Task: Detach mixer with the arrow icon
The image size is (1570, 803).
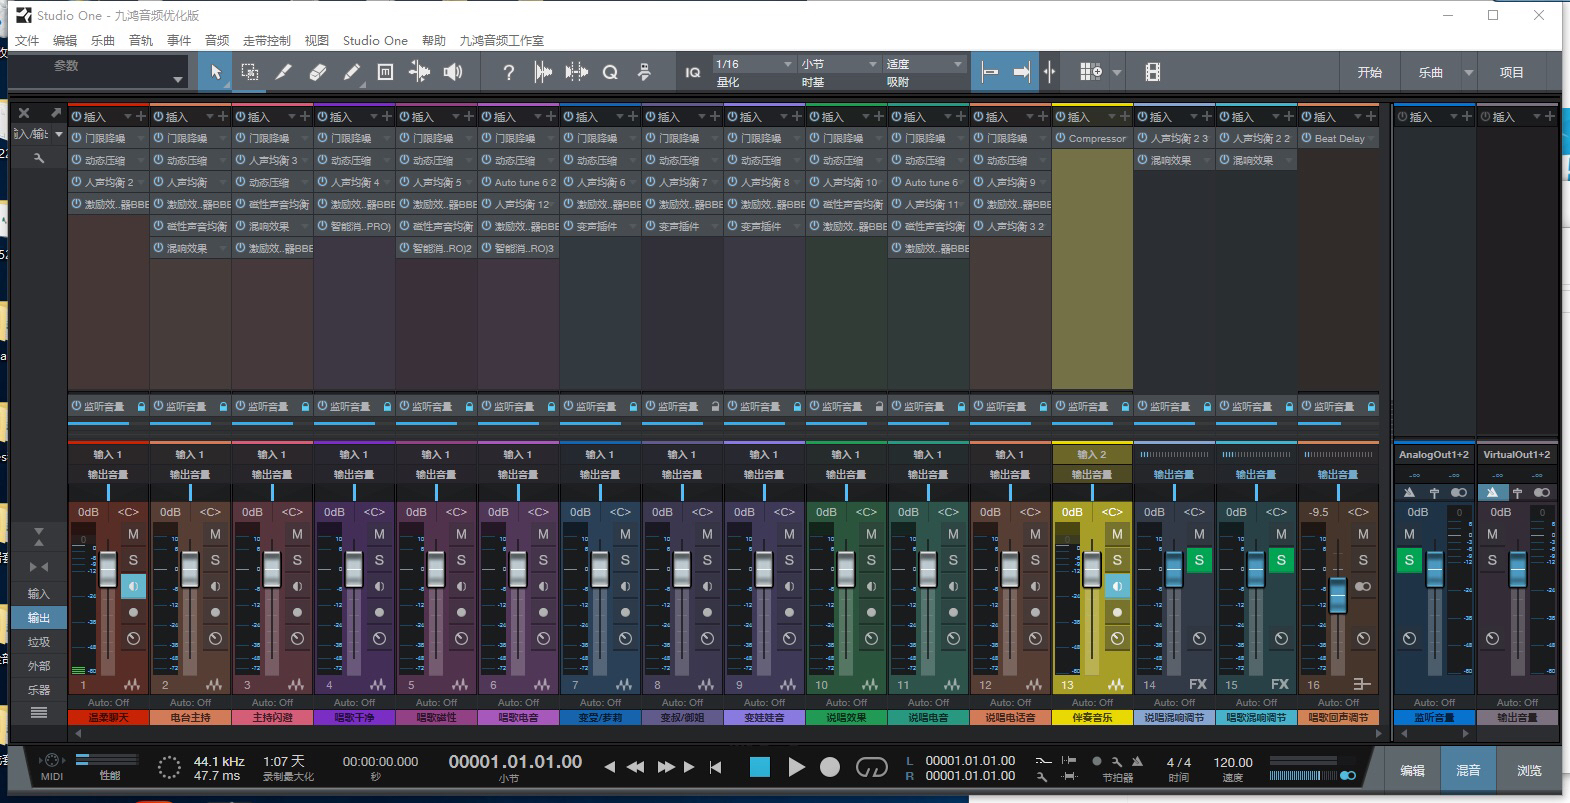Action: click(56, 113)
